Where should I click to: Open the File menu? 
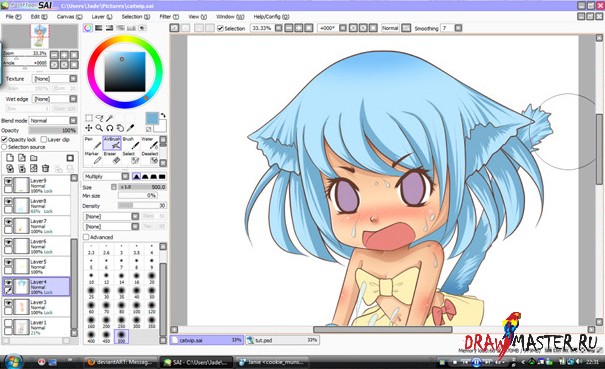(x=13, y=17)
